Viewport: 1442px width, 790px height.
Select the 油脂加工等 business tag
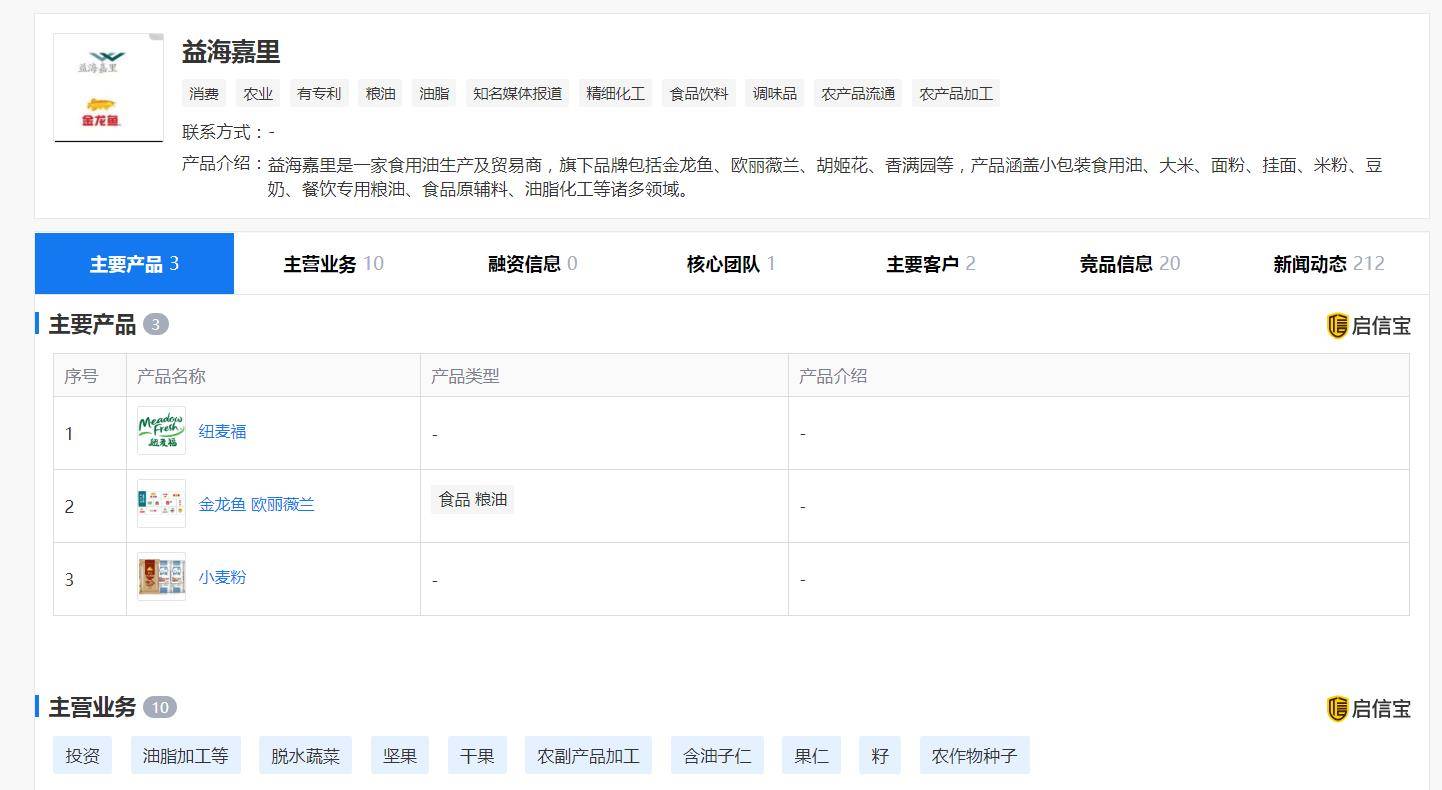click(186, 756)
